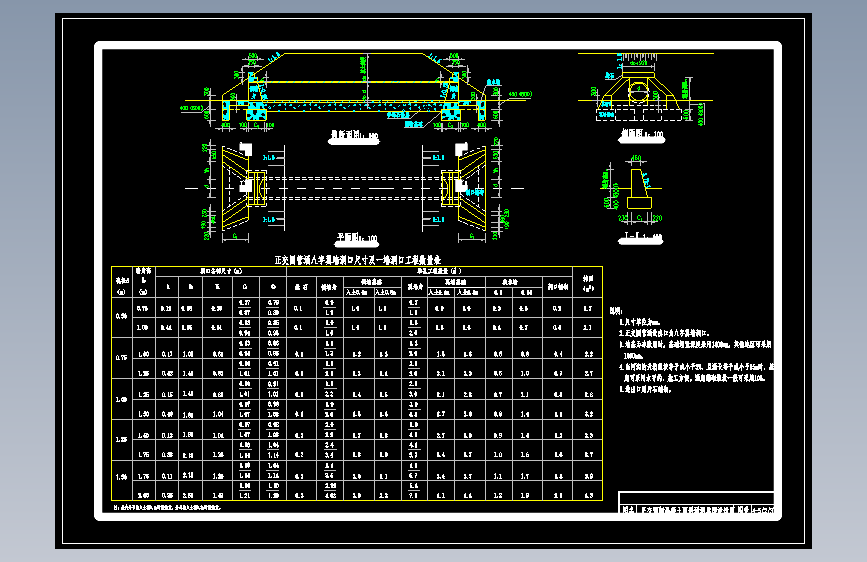
Task: Select the longitudinal section drawing at top center
Action: point(358,89)
